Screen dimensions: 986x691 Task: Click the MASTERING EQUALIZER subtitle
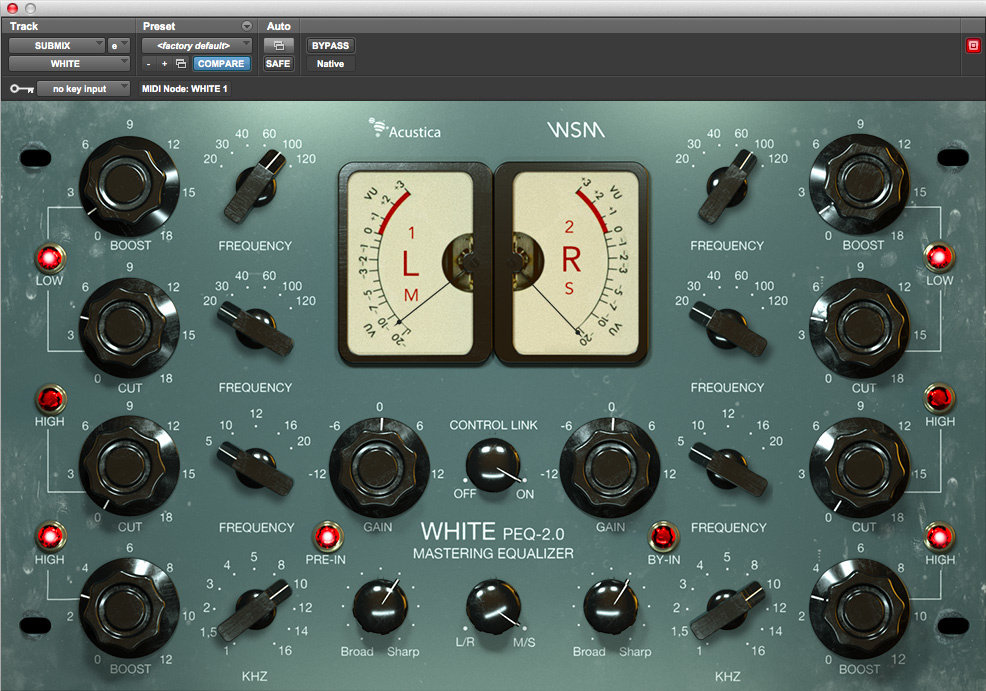click(x=493, y=553)
